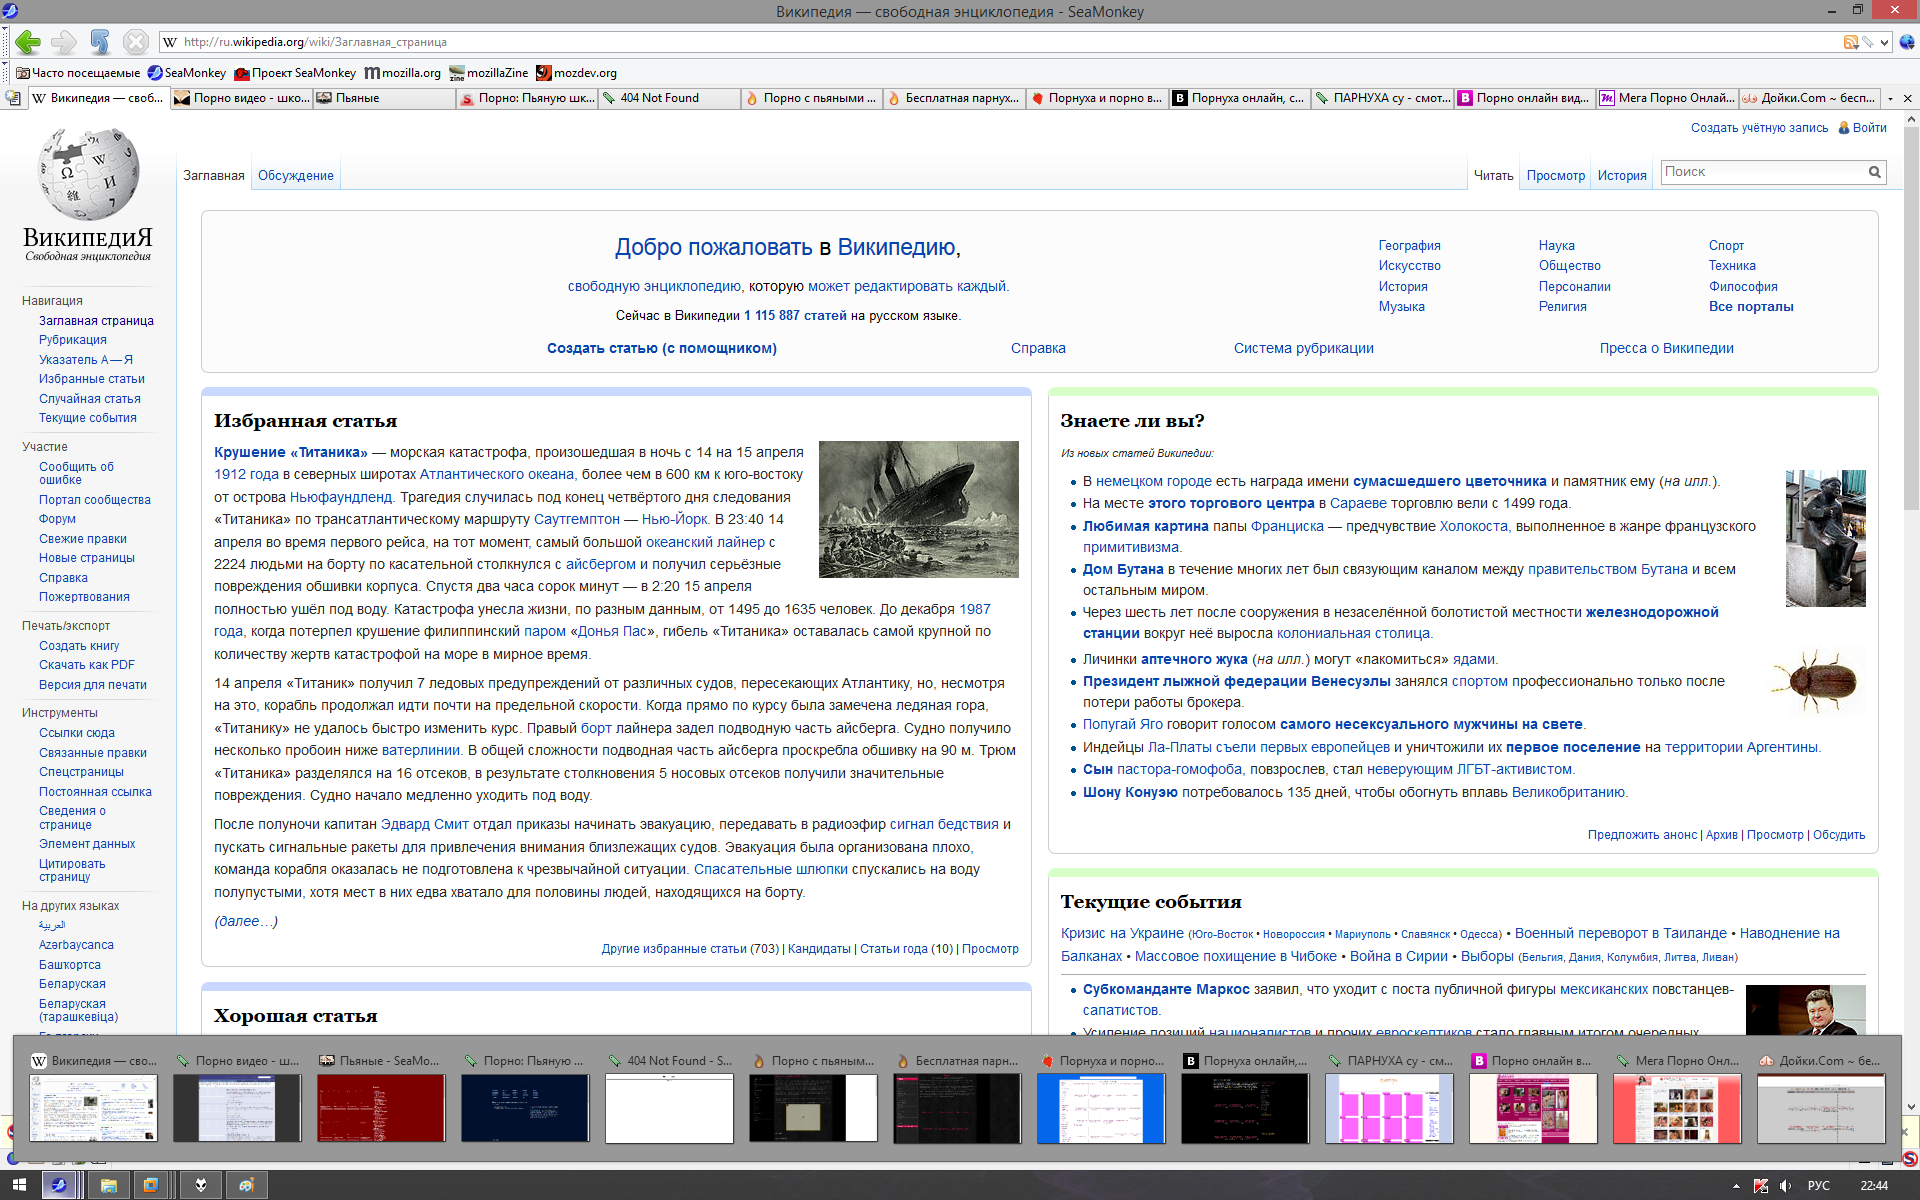Click the Forward navigation arrow
Viewport: 1920px width, 1200px height.
[x=63, y=42]
